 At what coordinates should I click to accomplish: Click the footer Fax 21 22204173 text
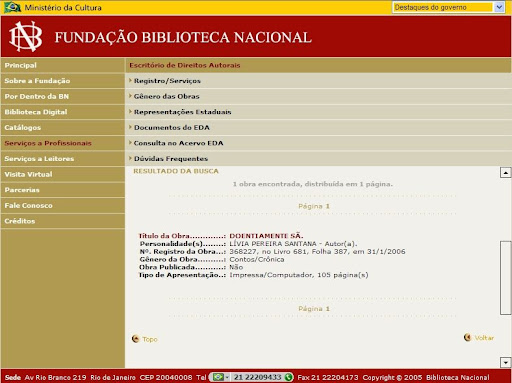(x=328, y=377)
